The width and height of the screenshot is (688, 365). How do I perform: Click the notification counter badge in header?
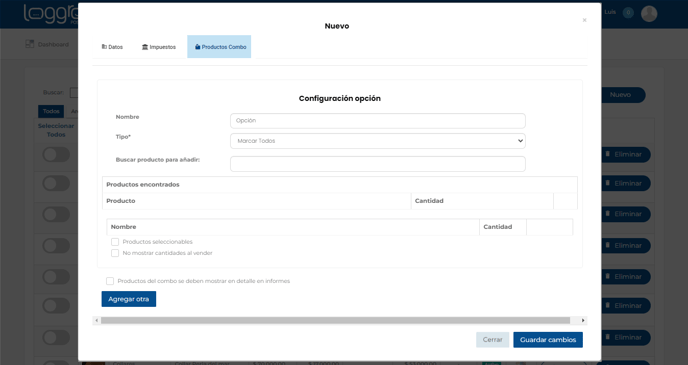628,13
